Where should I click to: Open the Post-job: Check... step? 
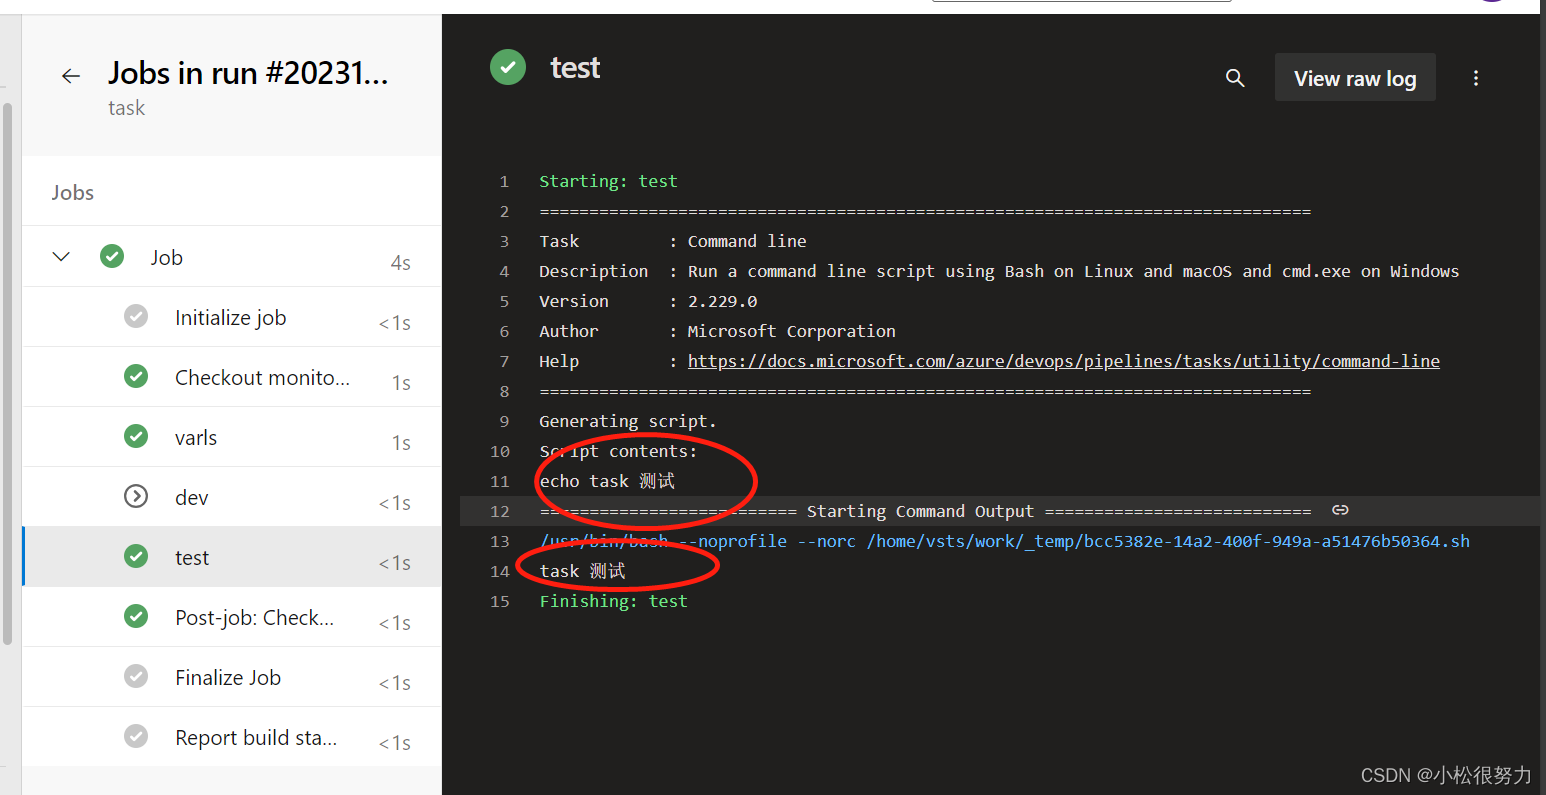pyautogui.click(x=232, y=617)
